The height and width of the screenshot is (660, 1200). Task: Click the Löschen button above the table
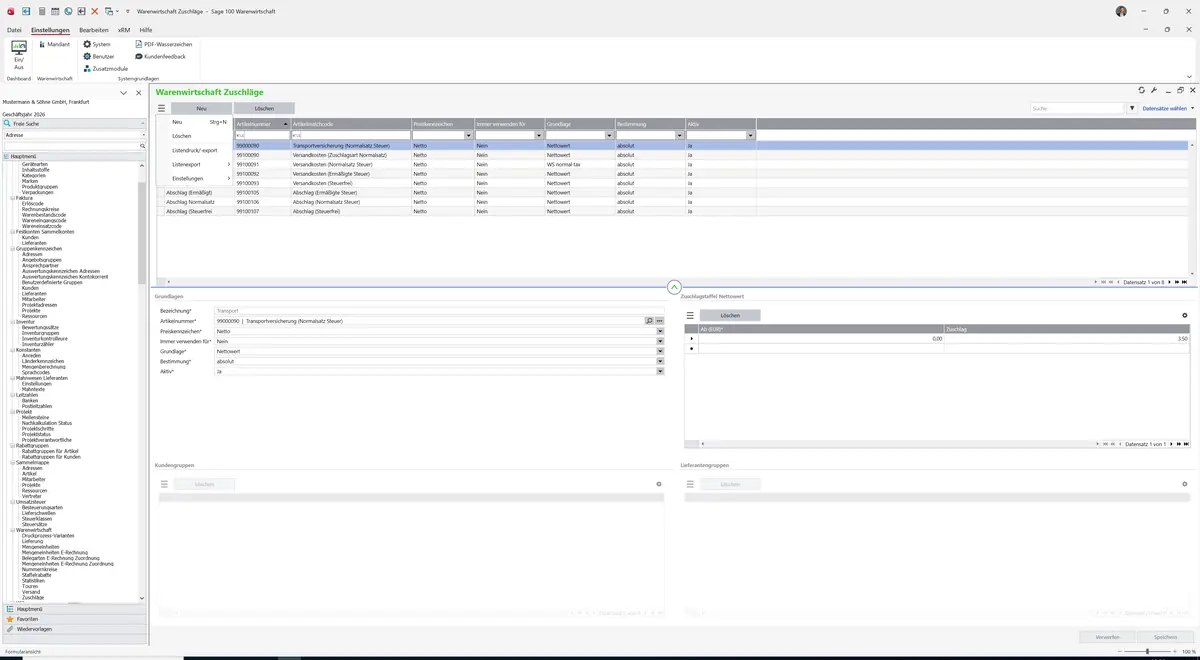[264, 108]
